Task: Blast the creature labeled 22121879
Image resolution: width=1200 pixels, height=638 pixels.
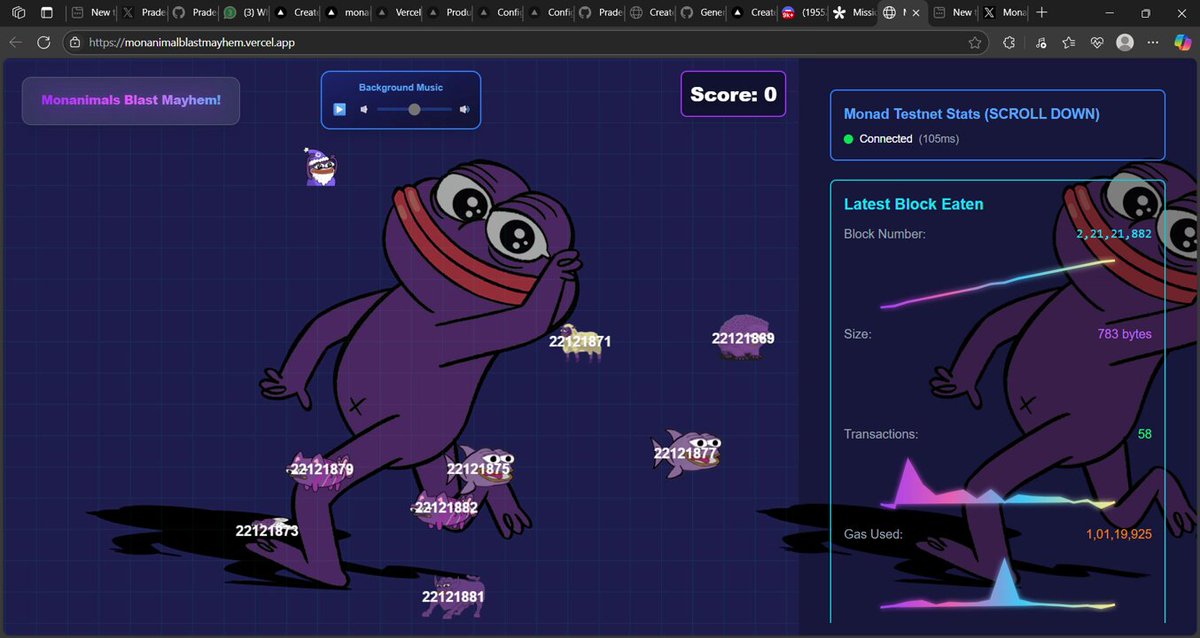Action: (x=320, y=469)
